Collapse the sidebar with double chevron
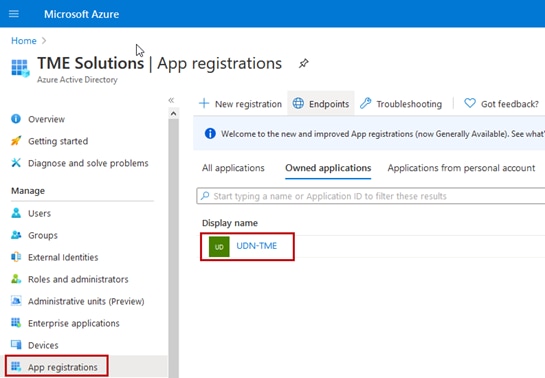Image resolution: width=545 pixels, height=378 pixels. 171,100
